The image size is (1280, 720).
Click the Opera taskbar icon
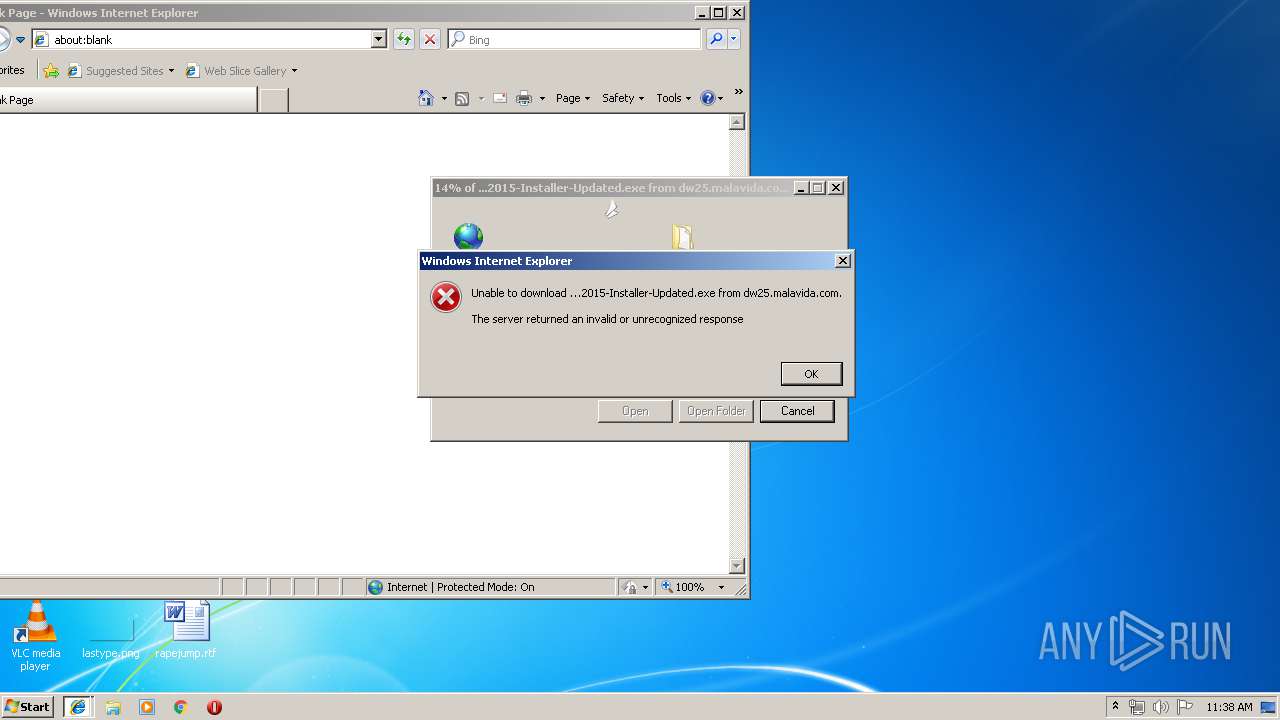coord(214,707)
